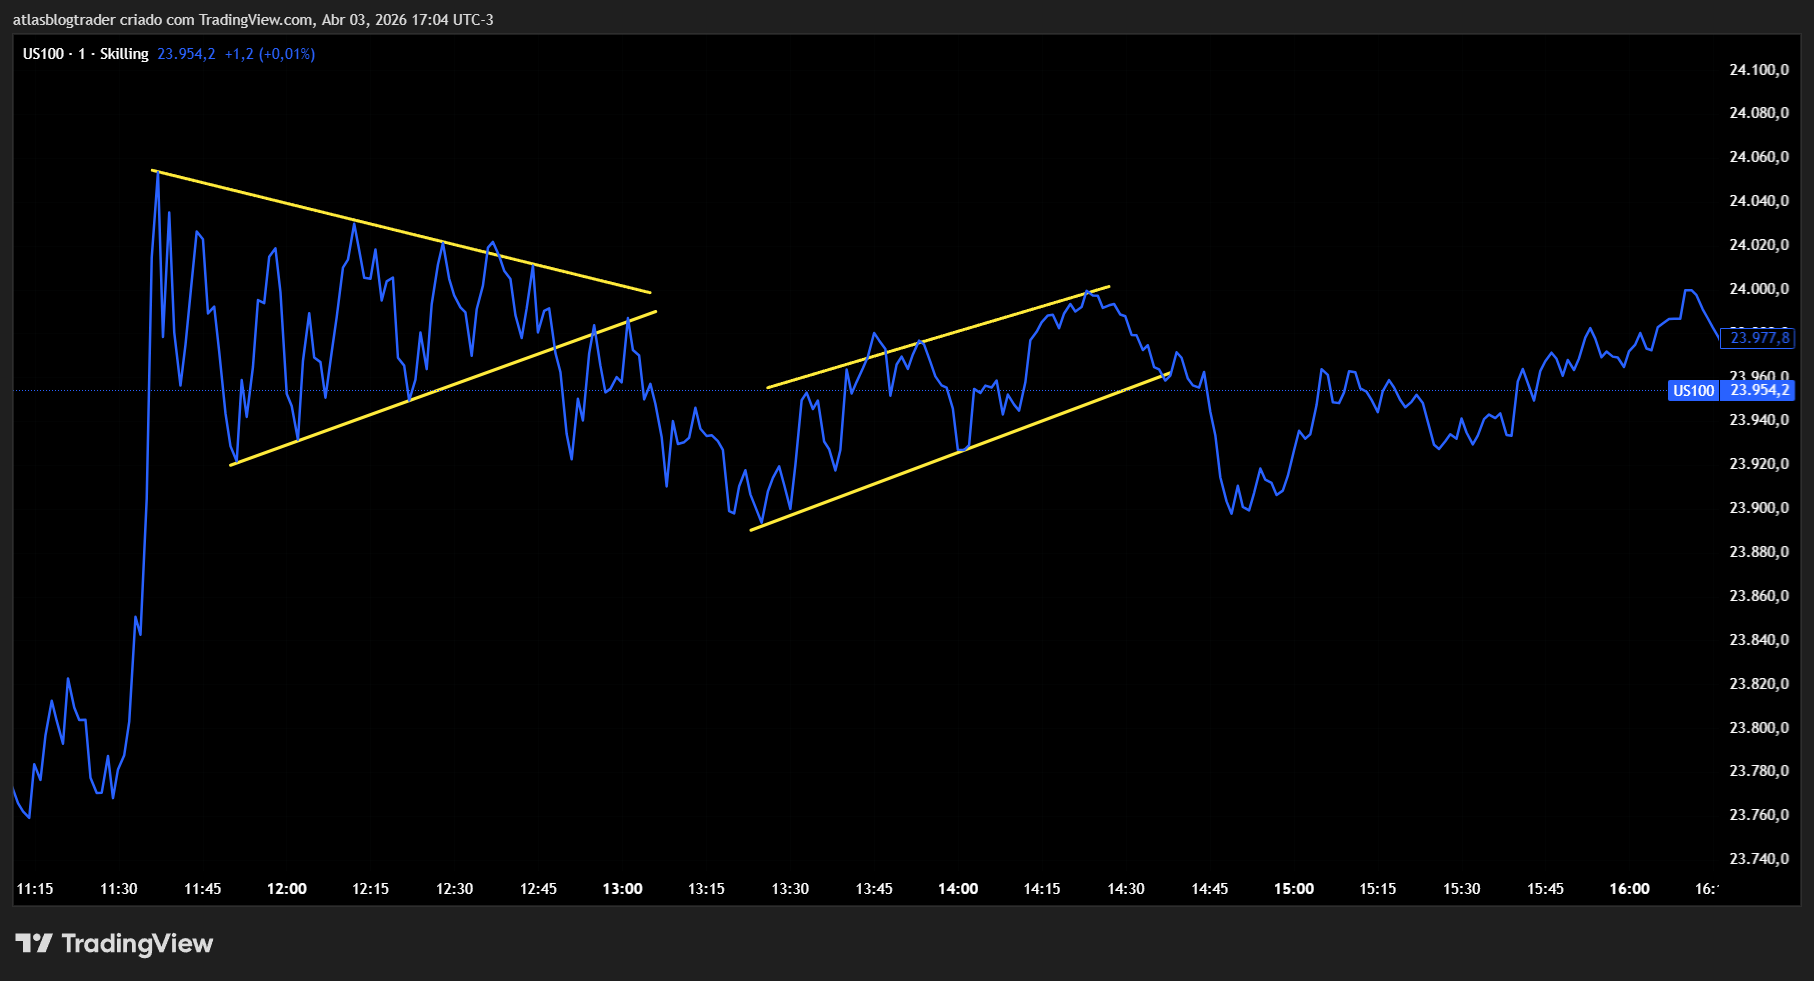Select the triangle's upper descending yellow trendline
Image resolution: width=1814 pixels, height=981 pixels.
click(x=400, y=232)
